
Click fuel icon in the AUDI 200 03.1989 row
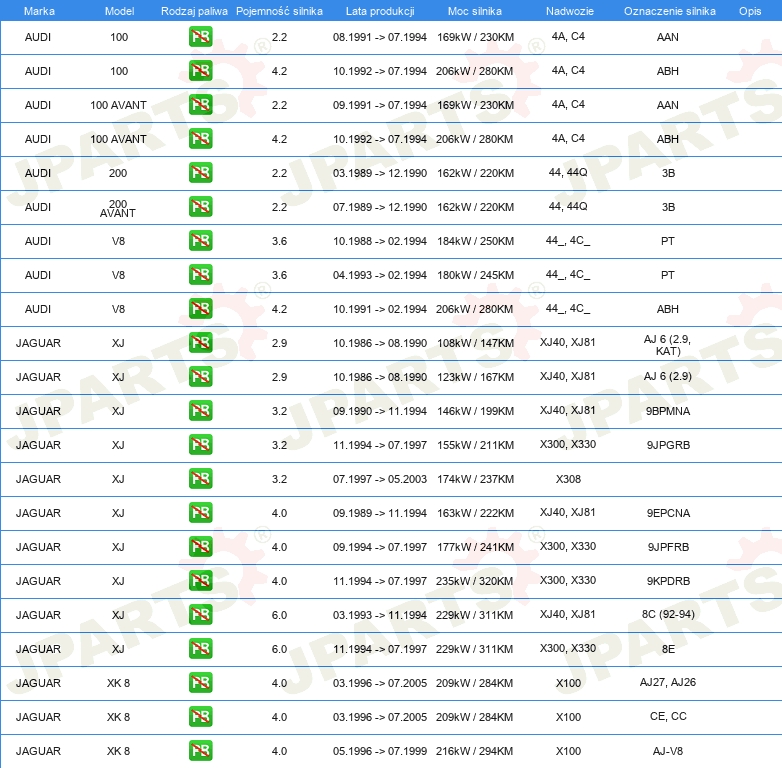click(200, 173)
